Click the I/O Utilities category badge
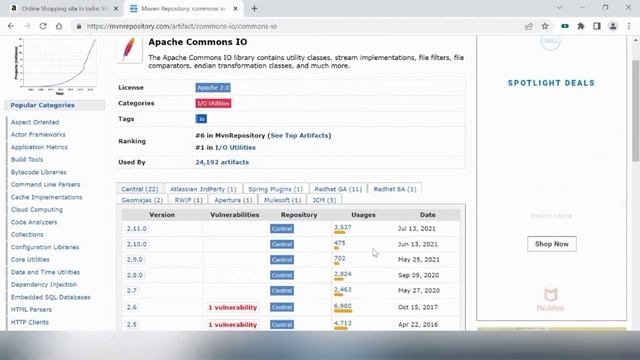The image size is (640, 360). pyautogui.click(x=213, y=103)
